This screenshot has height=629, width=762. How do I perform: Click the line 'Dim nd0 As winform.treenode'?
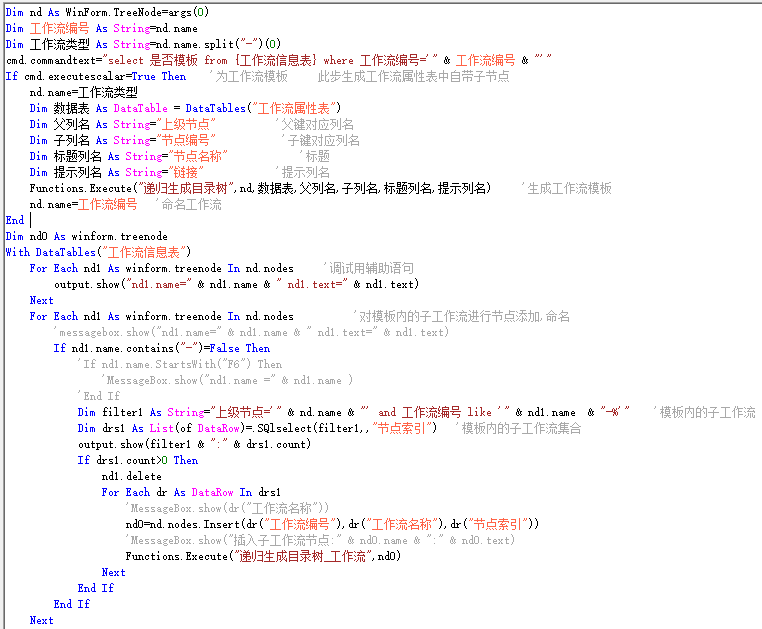(87, 236)
